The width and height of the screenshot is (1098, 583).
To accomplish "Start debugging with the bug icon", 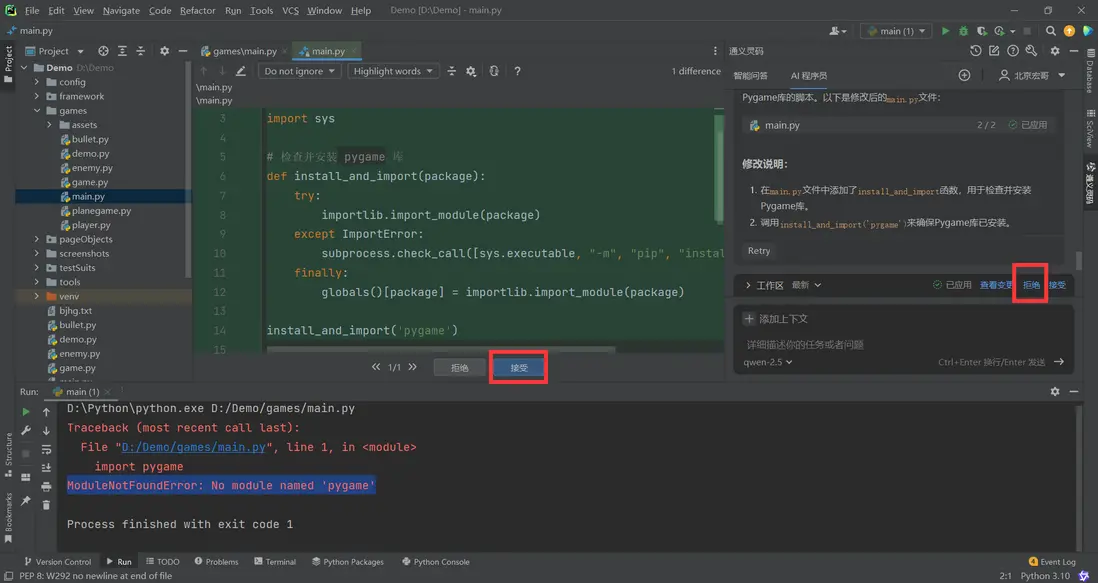I will pyautogui.click(x=963, y=31).
